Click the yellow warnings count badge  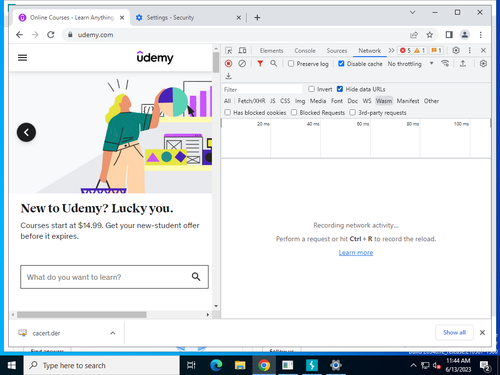(420, 50)
